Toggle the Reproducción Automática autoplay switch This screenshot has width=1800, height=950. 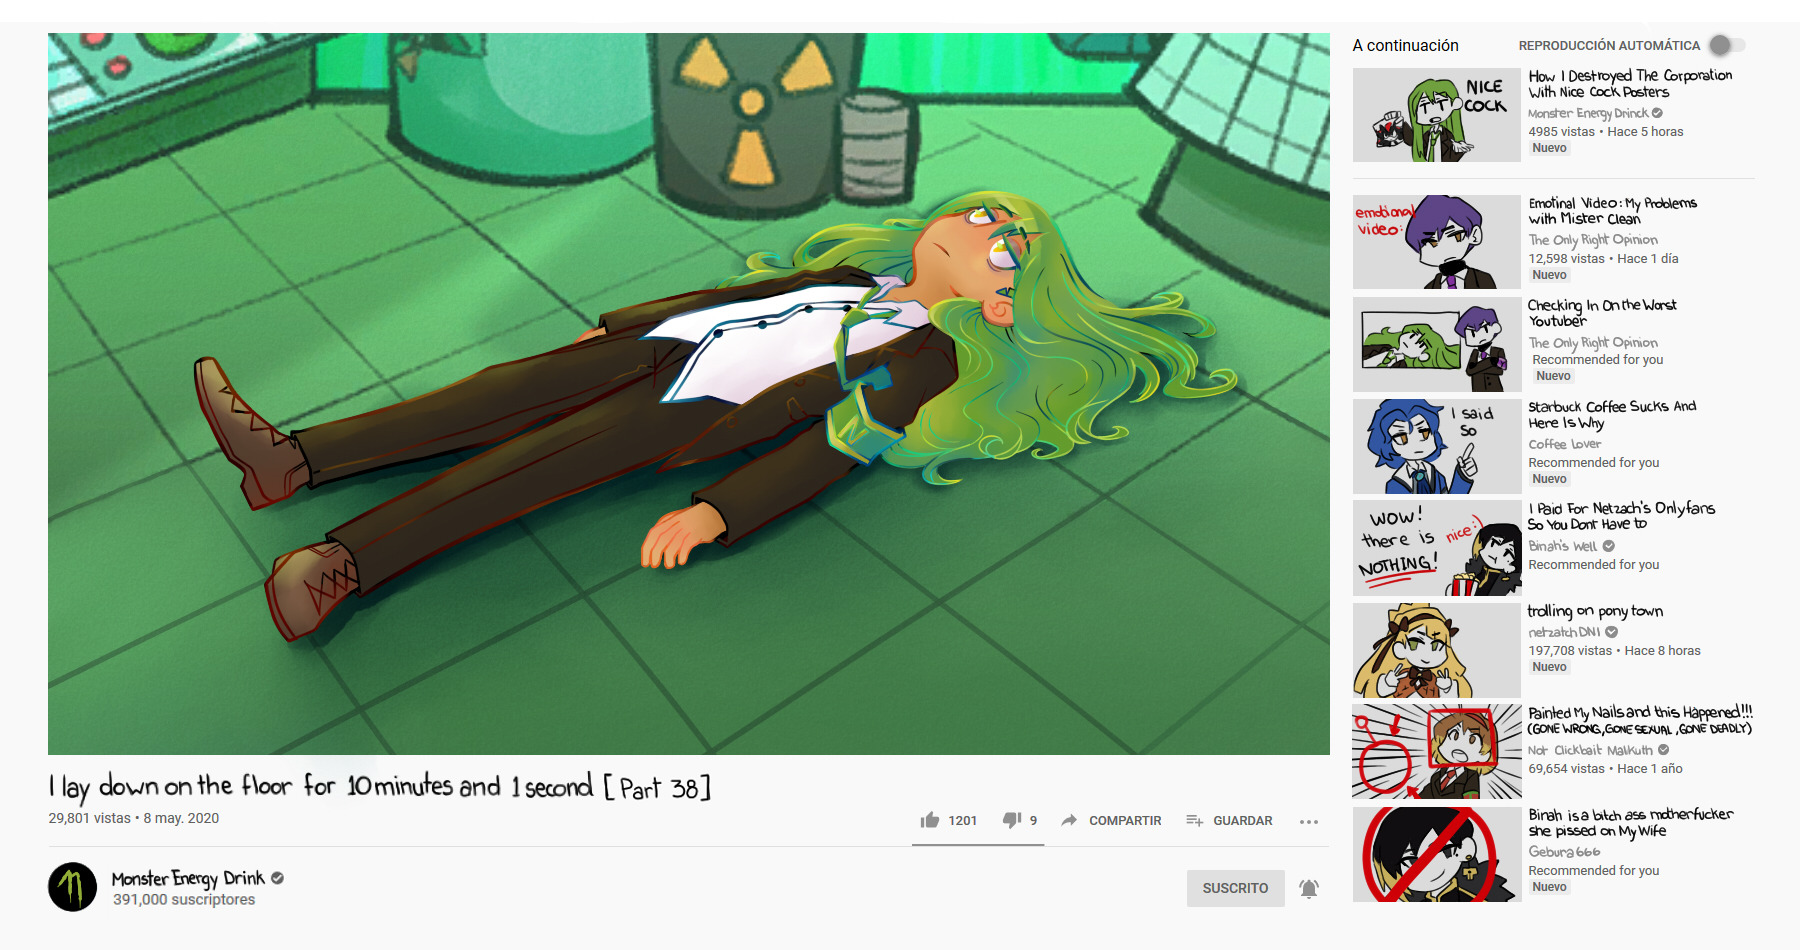1727,45
